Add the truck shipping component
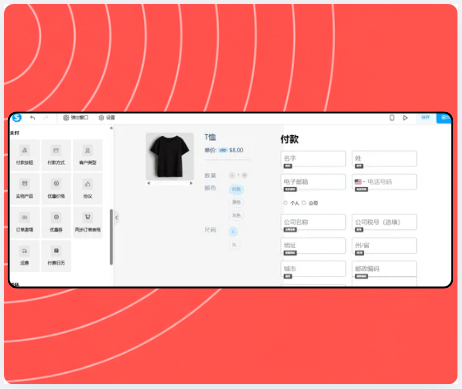 25,256
